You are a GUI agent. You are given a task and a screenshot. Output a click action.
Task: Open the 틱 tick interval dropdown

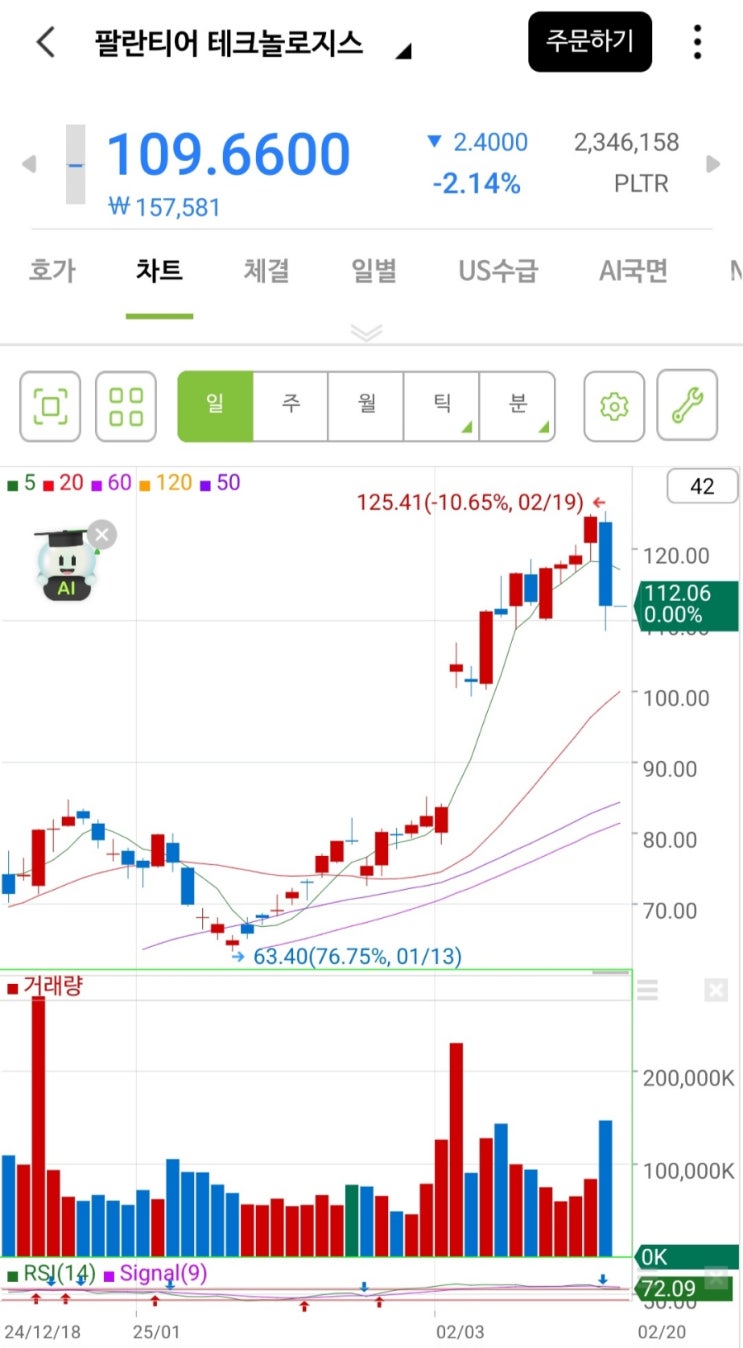pyautogui.click(x=441, y=405)
